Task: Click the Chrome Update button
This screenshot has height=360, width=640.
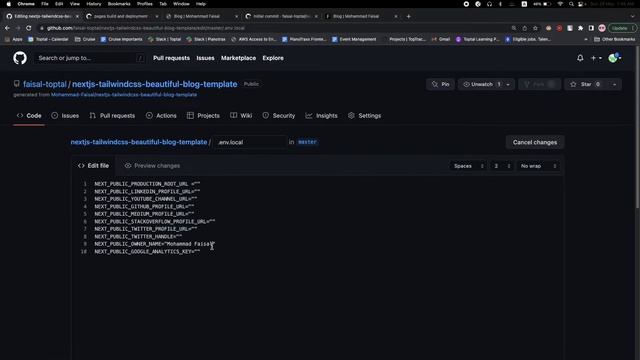Action: tap(622, 28)
